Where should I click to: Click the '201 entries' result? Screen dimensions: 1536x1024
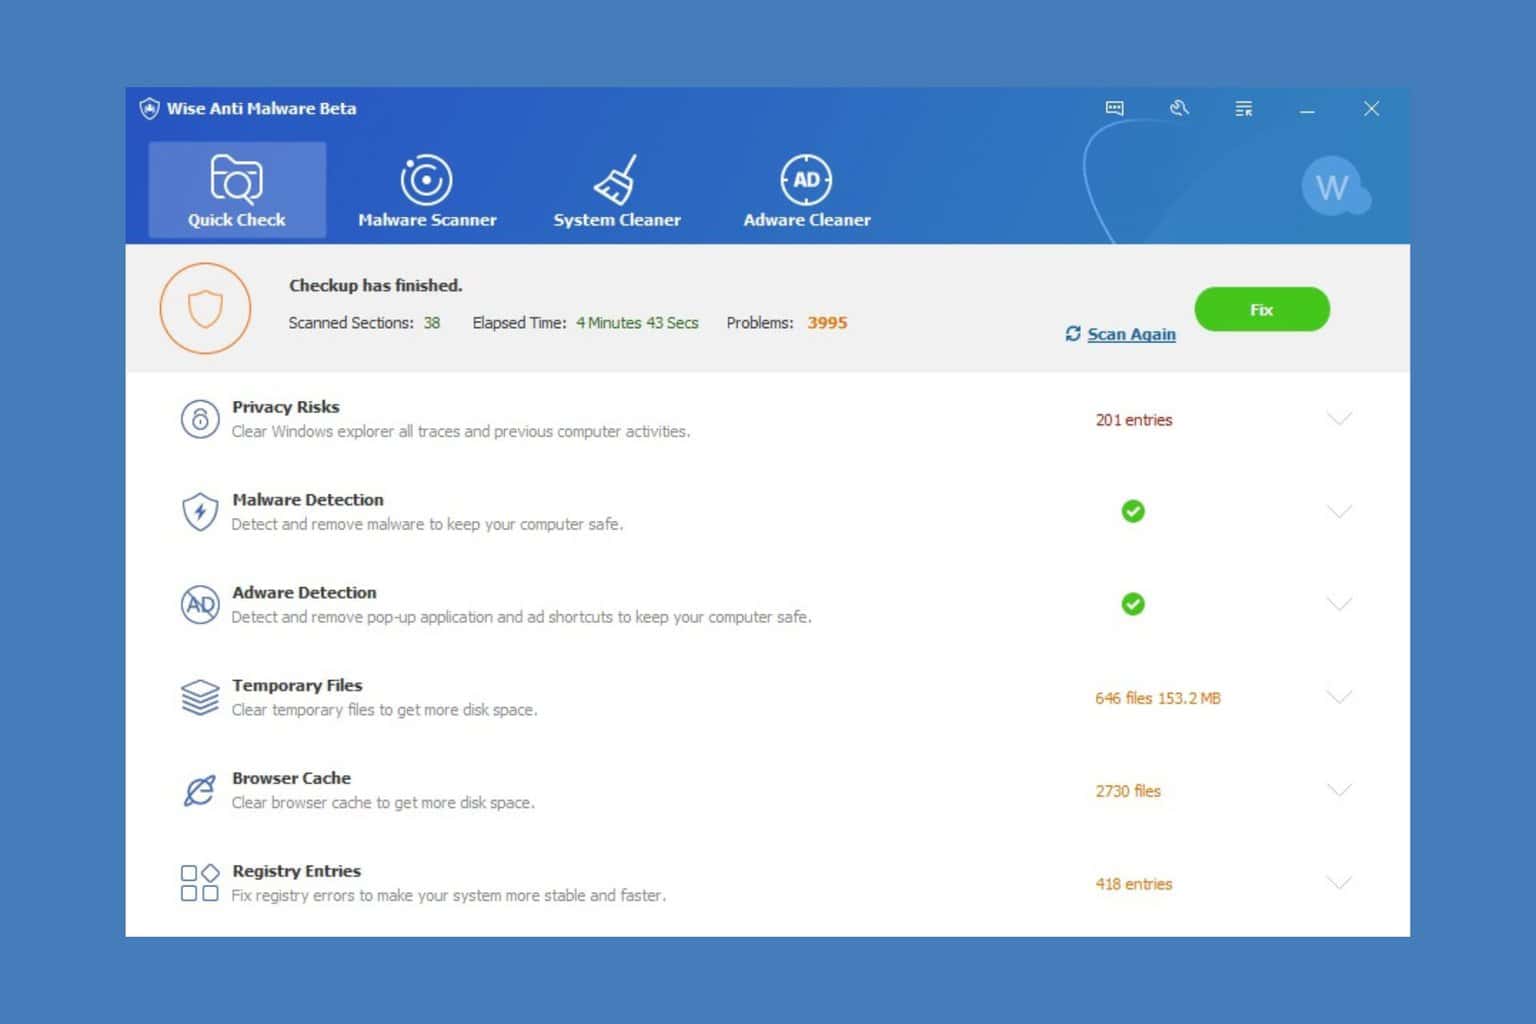(1134, 420)
